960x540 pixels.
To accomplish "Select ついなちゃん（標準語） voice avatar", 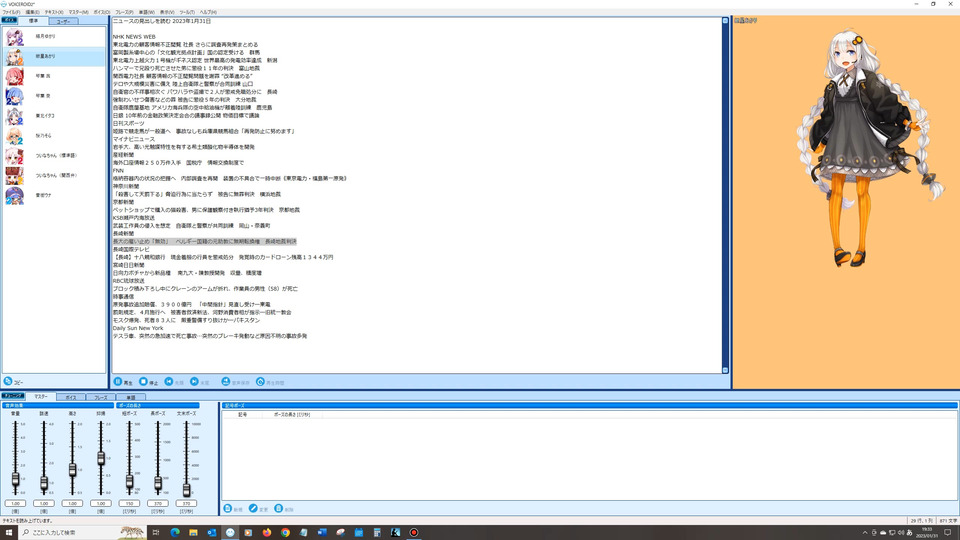I will [15, 156].
